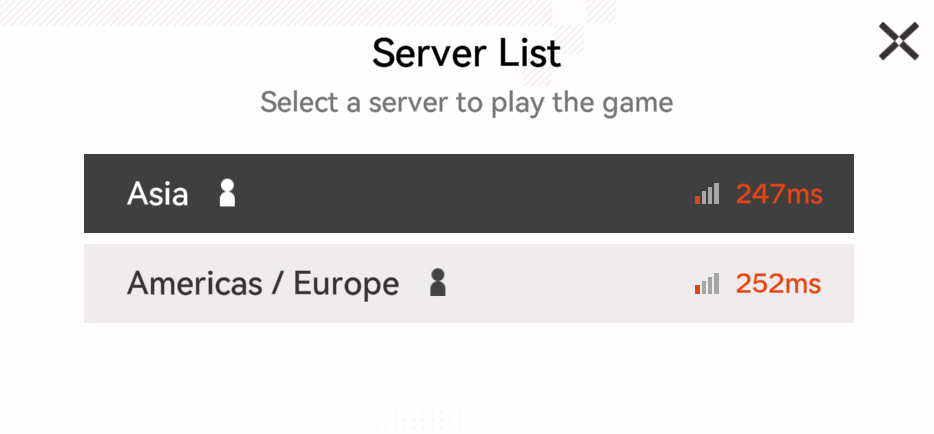This screenshot has height=434, width=934.
Task: Click "Select a server to play the game" subtitle
Action: pos(467,102)
